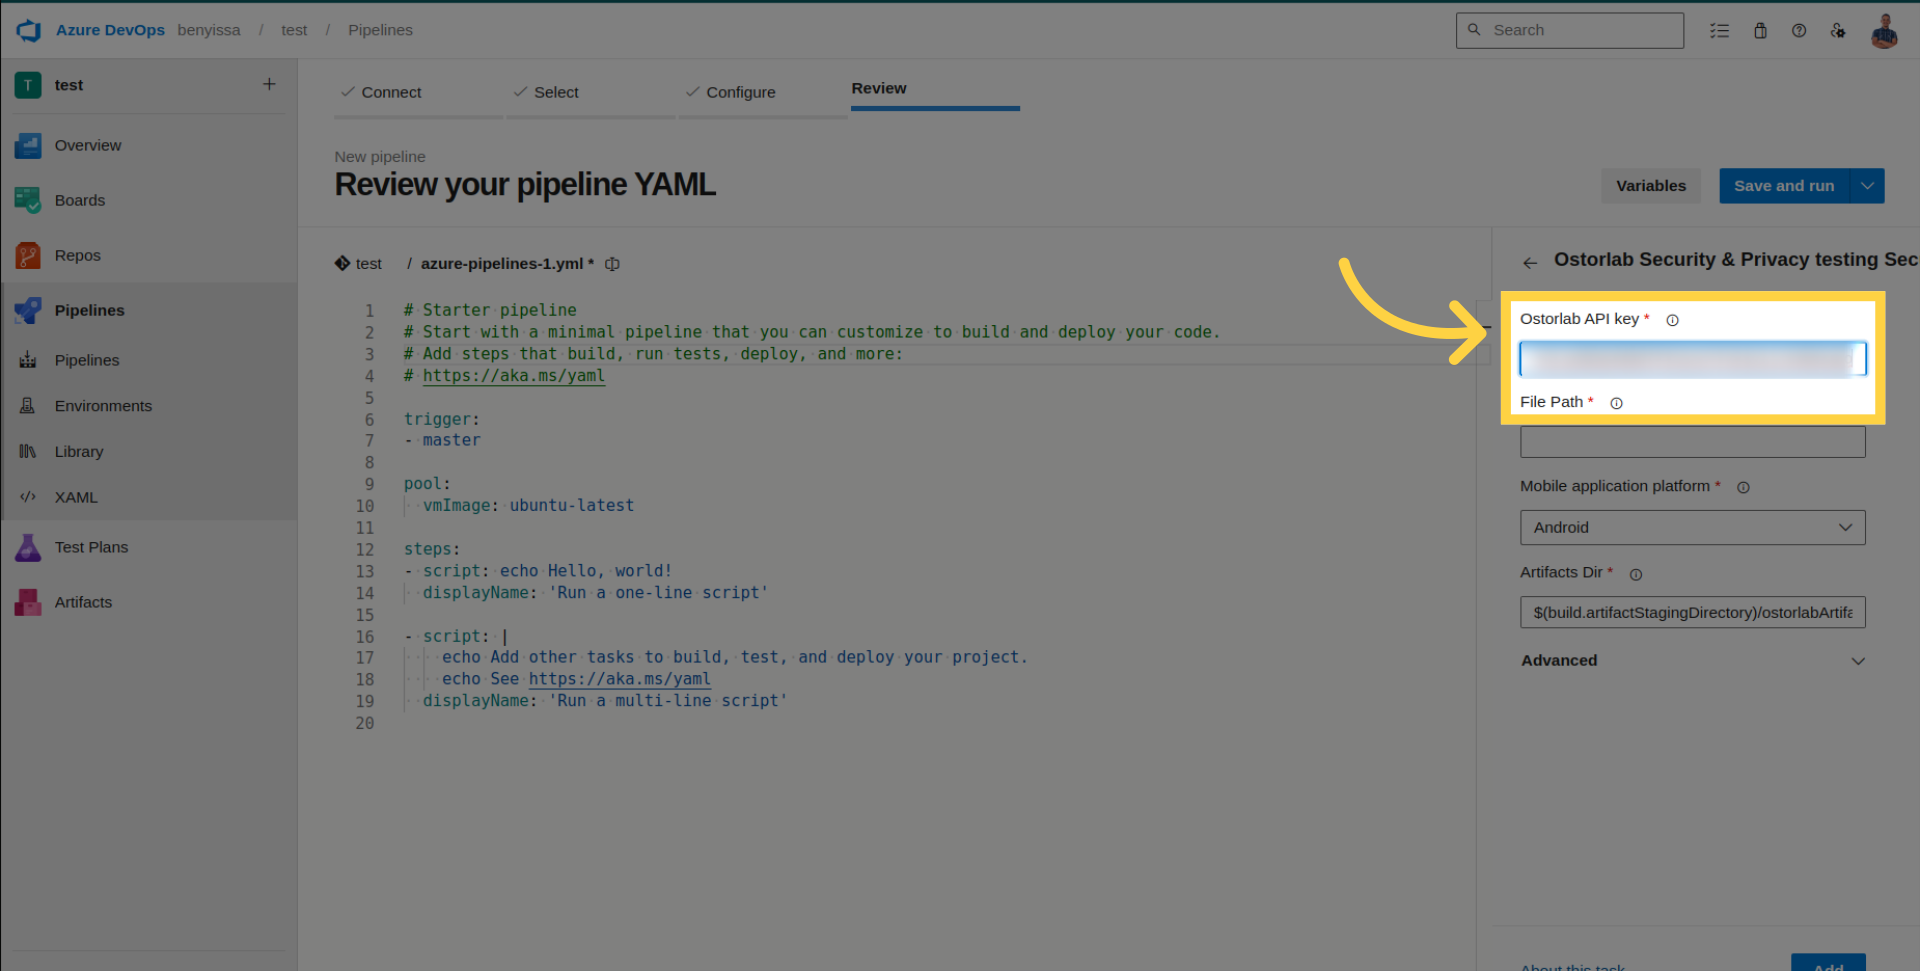
Task: Open the Save and run dropdown arrow
Action: point(1867,186)
